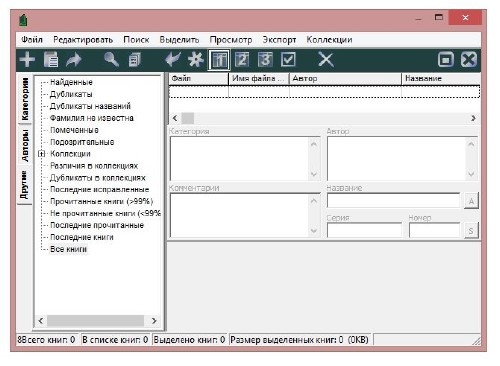500x366 pixels.
Task: Select Дубликаты в коллекциях tree item
Action: click(98, 178)
